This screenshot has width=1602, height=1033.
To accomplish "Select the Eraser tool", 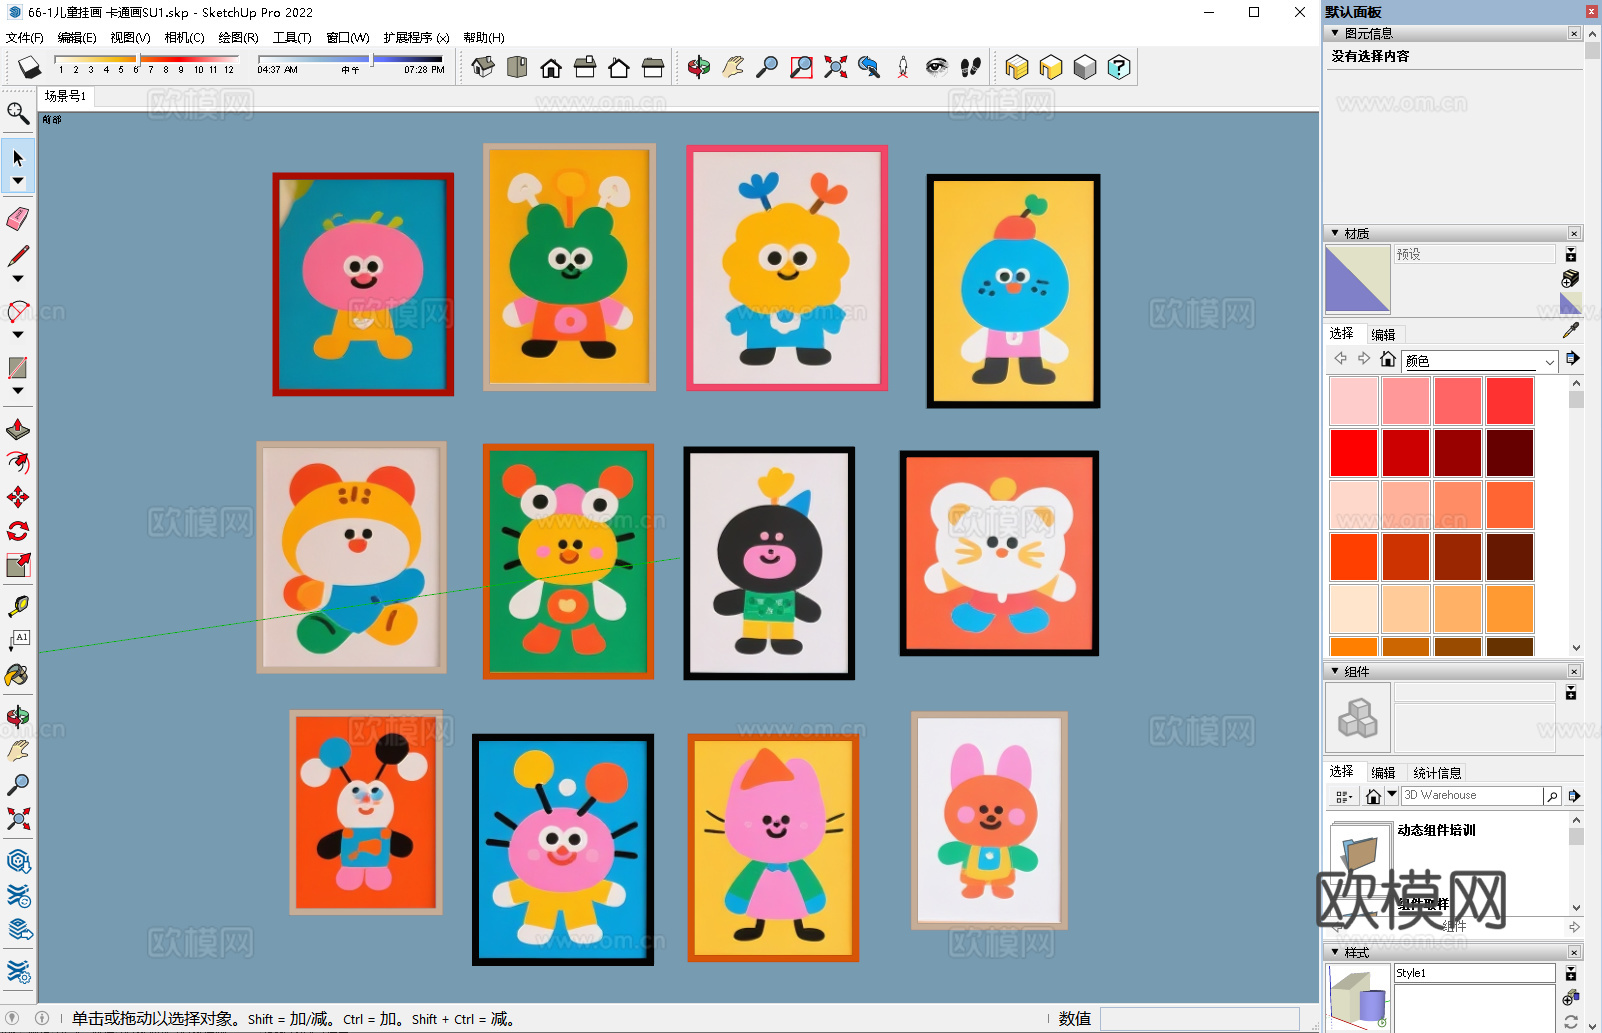I will (x=18, y=219).
